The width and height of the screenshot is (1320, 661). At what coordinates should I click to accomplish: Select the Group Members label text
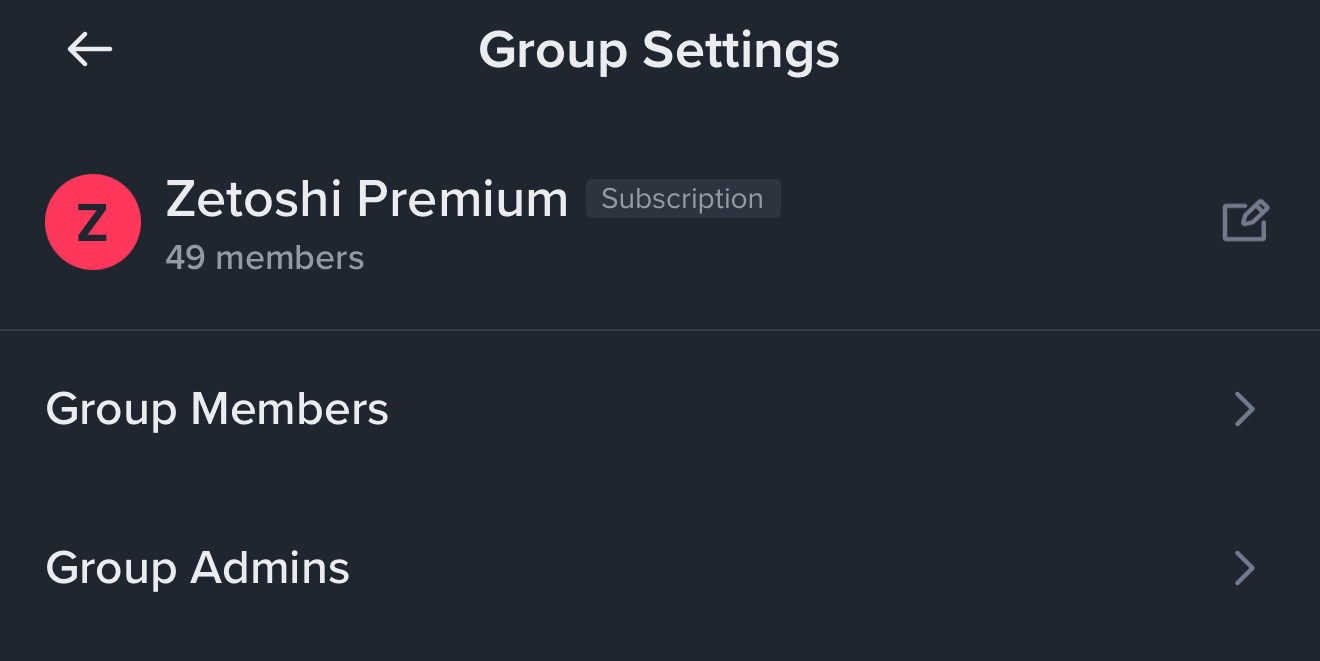point(217,409)
